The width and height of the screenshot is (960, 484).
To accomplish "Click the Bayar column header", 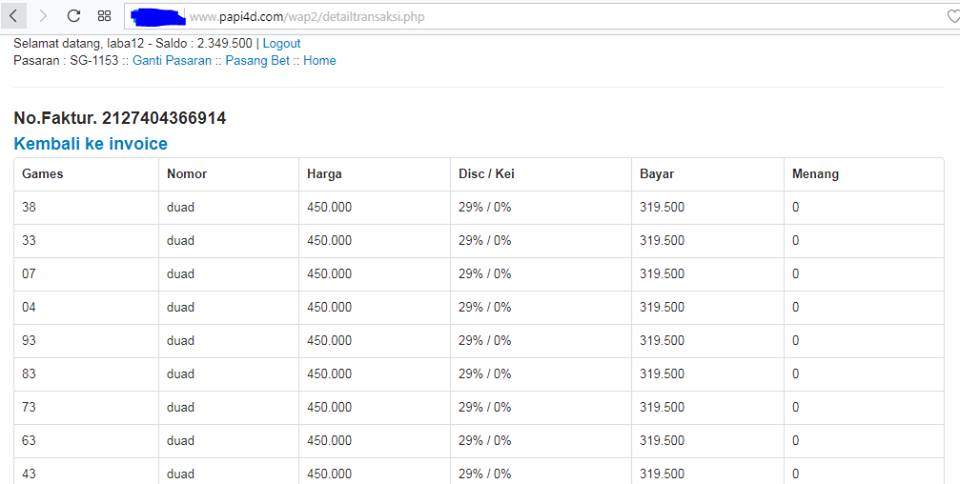I will click(x=657, y=174).
